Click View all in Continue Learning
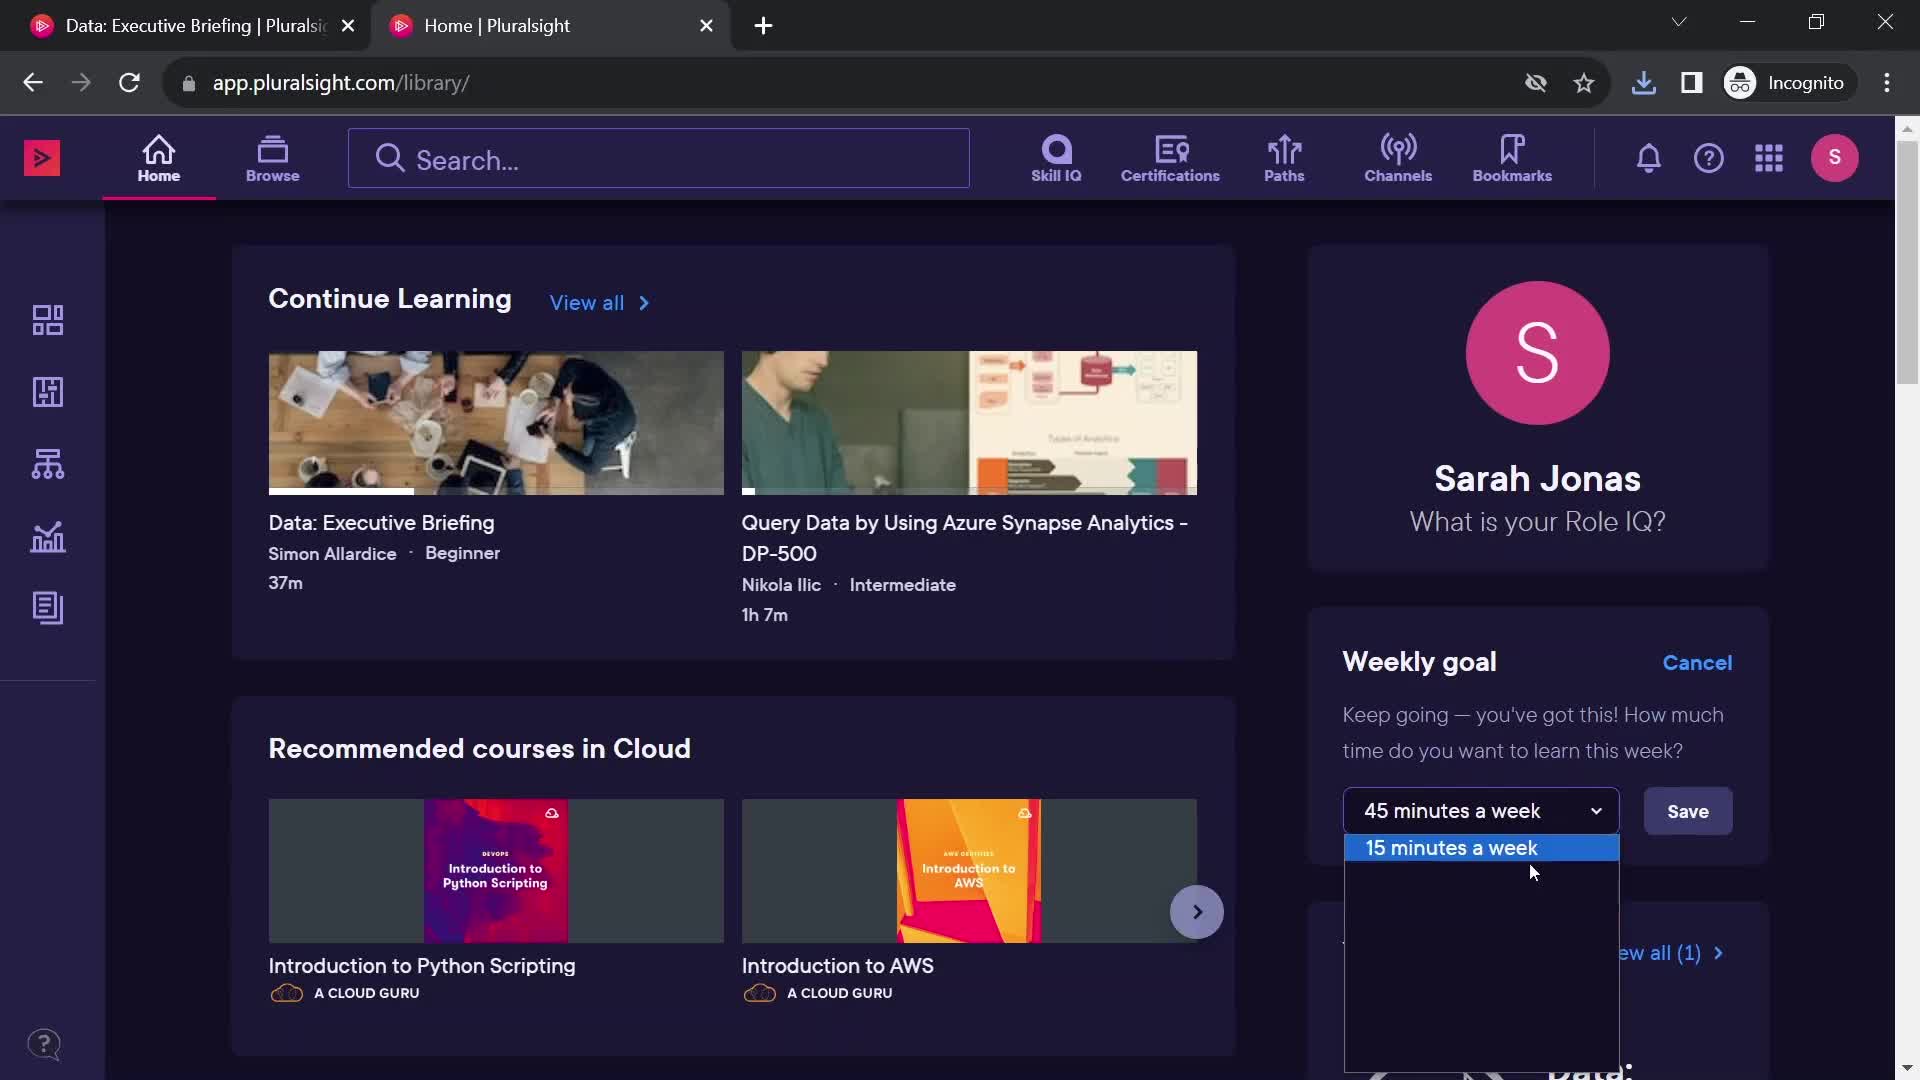 pos(600,303)
